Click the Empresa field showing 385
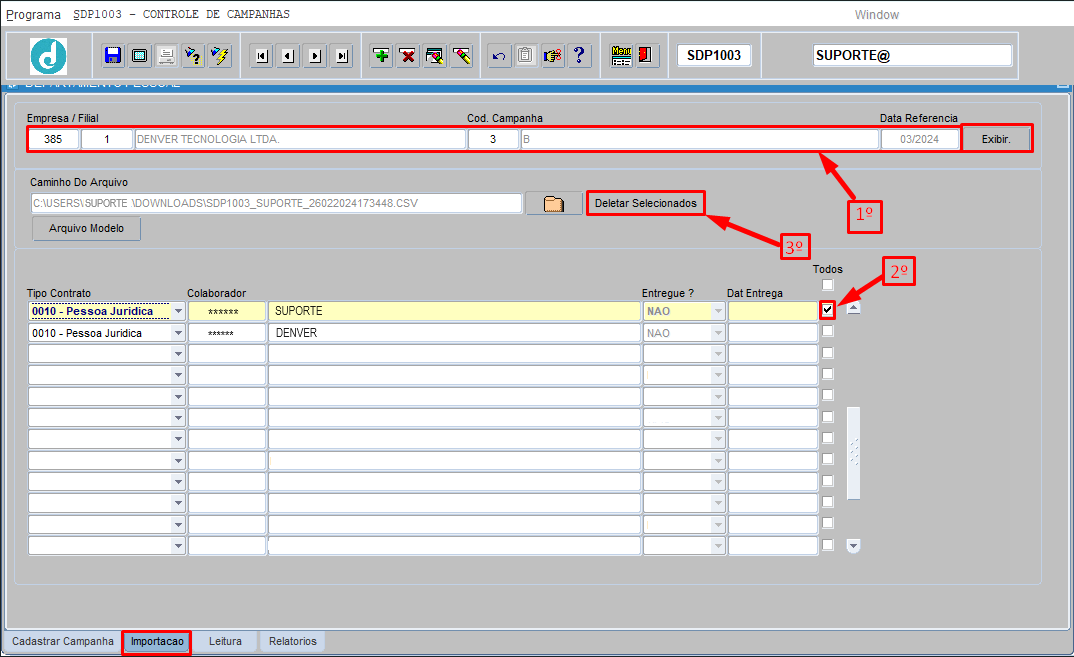Image resolution: width=1074 pixels, height=657 pixels. pos(53,139)
